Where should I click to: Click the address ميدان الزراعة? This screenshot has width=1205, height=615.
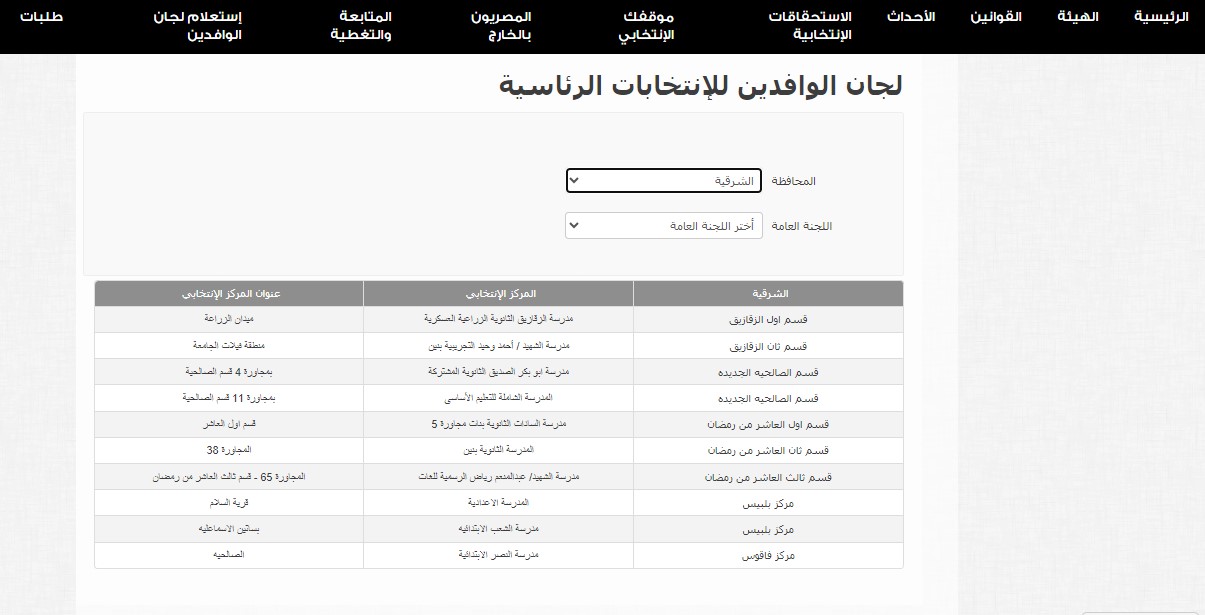click(229, 319)
